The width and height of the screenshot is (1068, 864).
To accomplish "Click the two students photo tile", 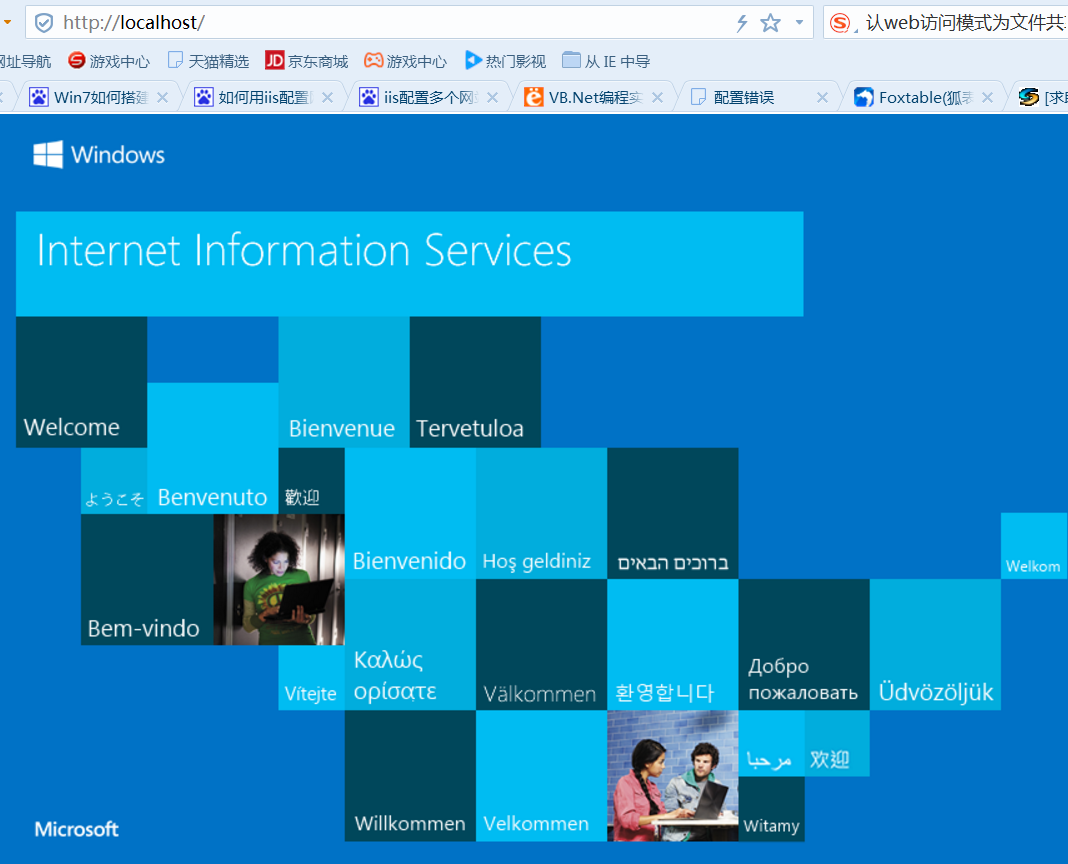I will [x=673, y=776].
